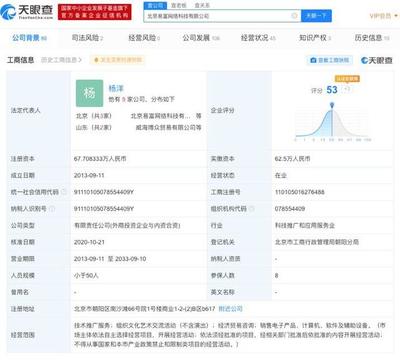Click 组织机构代码 value 078554409
The width and height of the screenshot is (400, 361).
[x=290, y=209]
